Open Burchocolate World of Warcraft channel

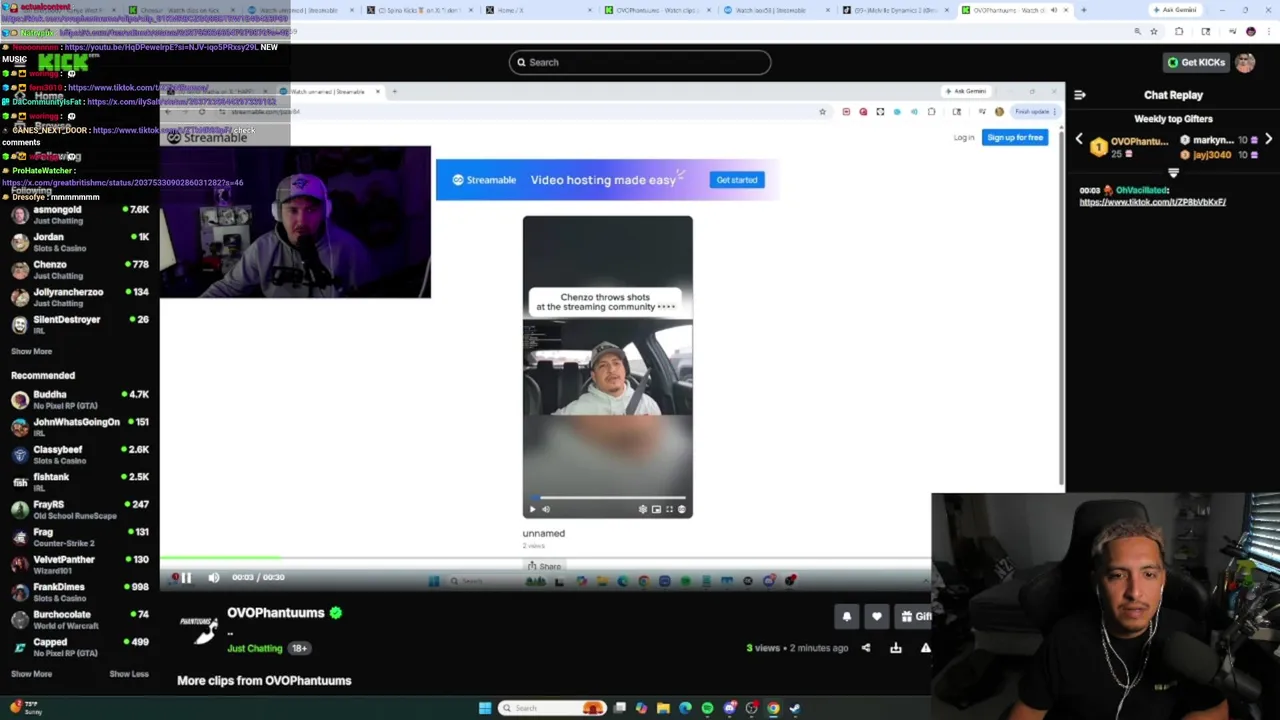click(80, 620)
